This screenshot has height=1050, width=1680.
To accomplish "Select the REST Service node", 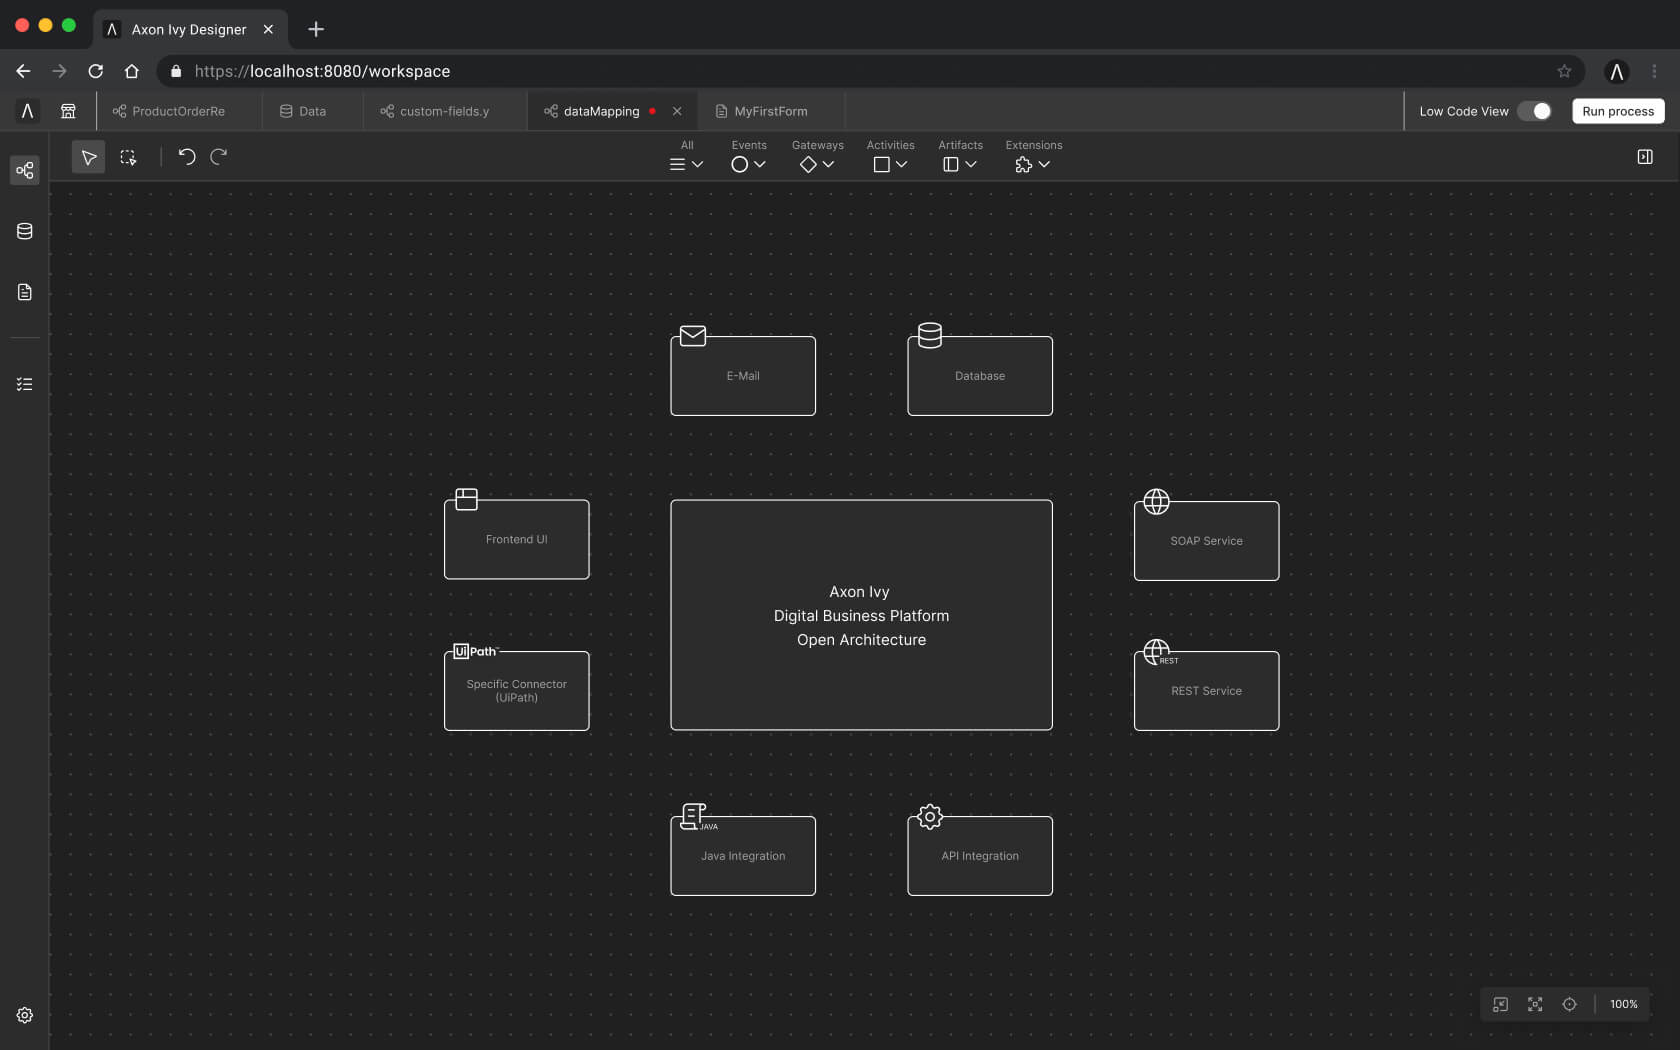I will 1207,691.
